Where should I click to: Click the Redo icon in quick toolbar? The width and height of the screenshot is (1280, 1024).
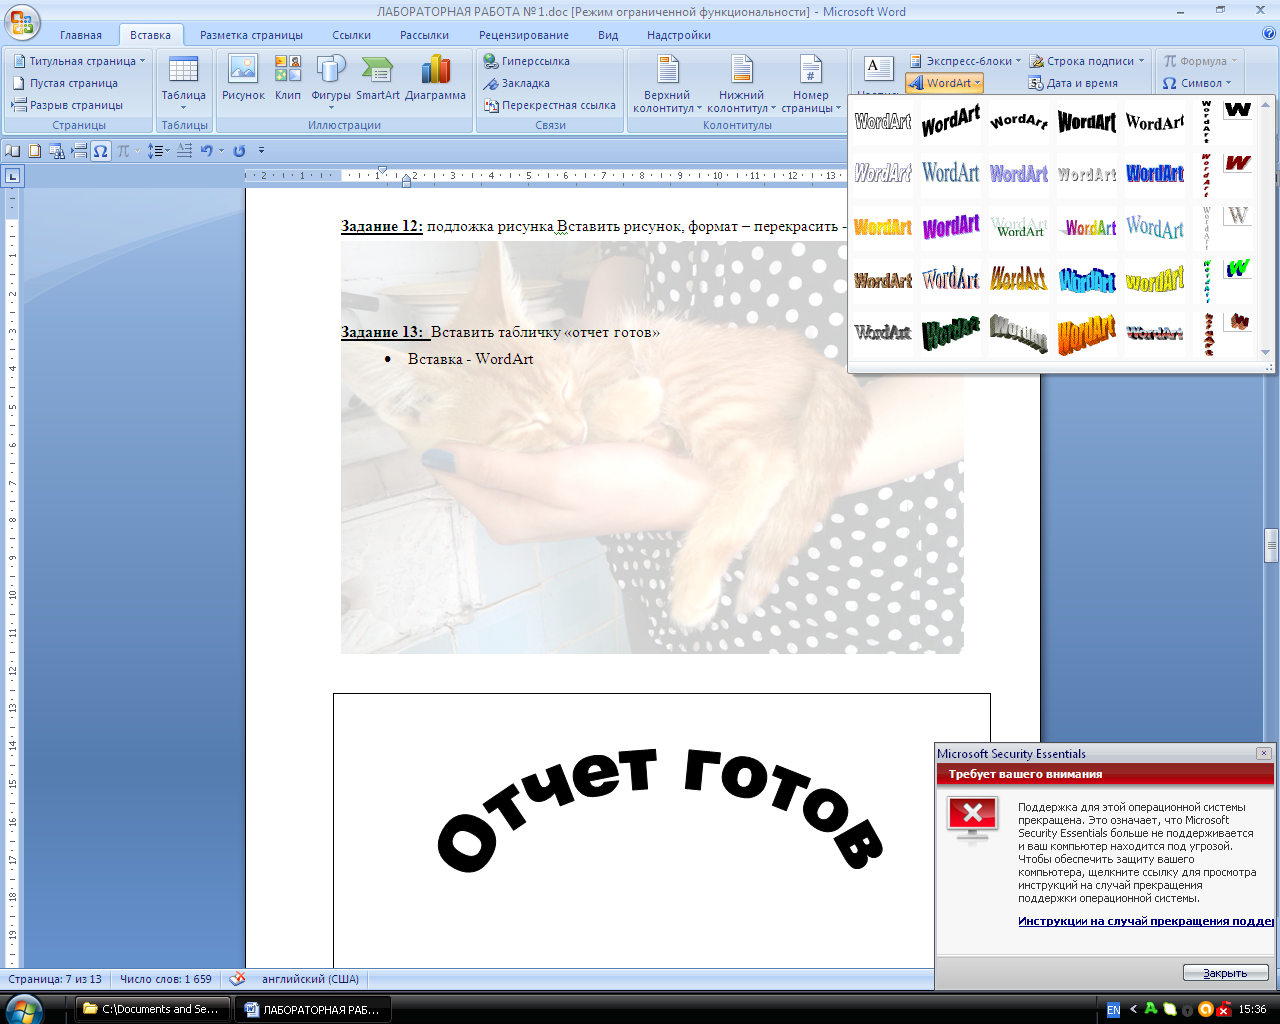239,151
